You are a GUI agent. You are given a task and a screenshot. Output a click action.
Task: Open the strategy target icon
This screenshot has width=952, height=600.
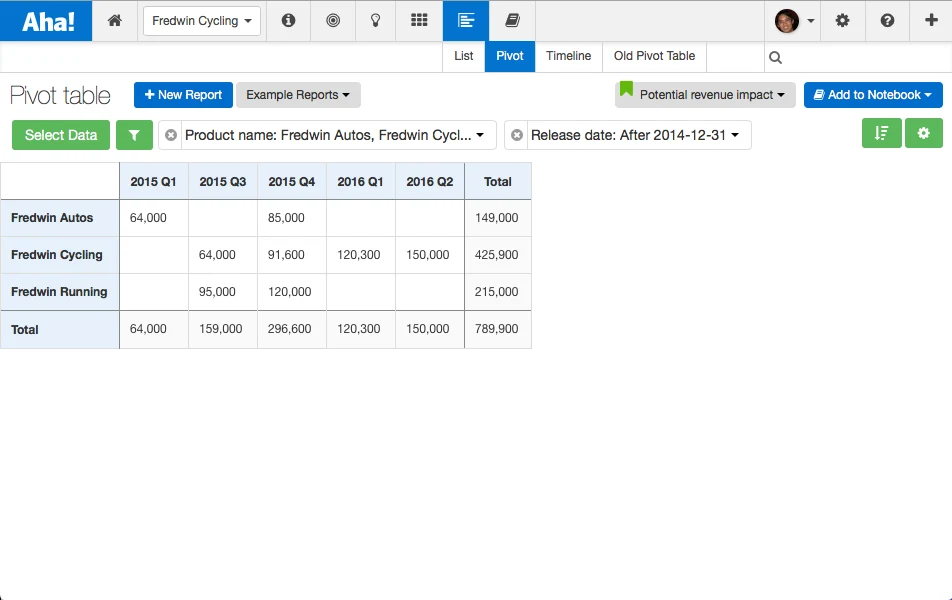[333, 21]
